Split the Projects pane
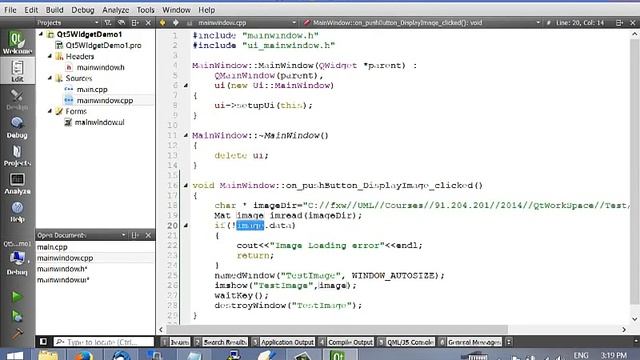This screenshot has width=640, height=360. [135, 23]
